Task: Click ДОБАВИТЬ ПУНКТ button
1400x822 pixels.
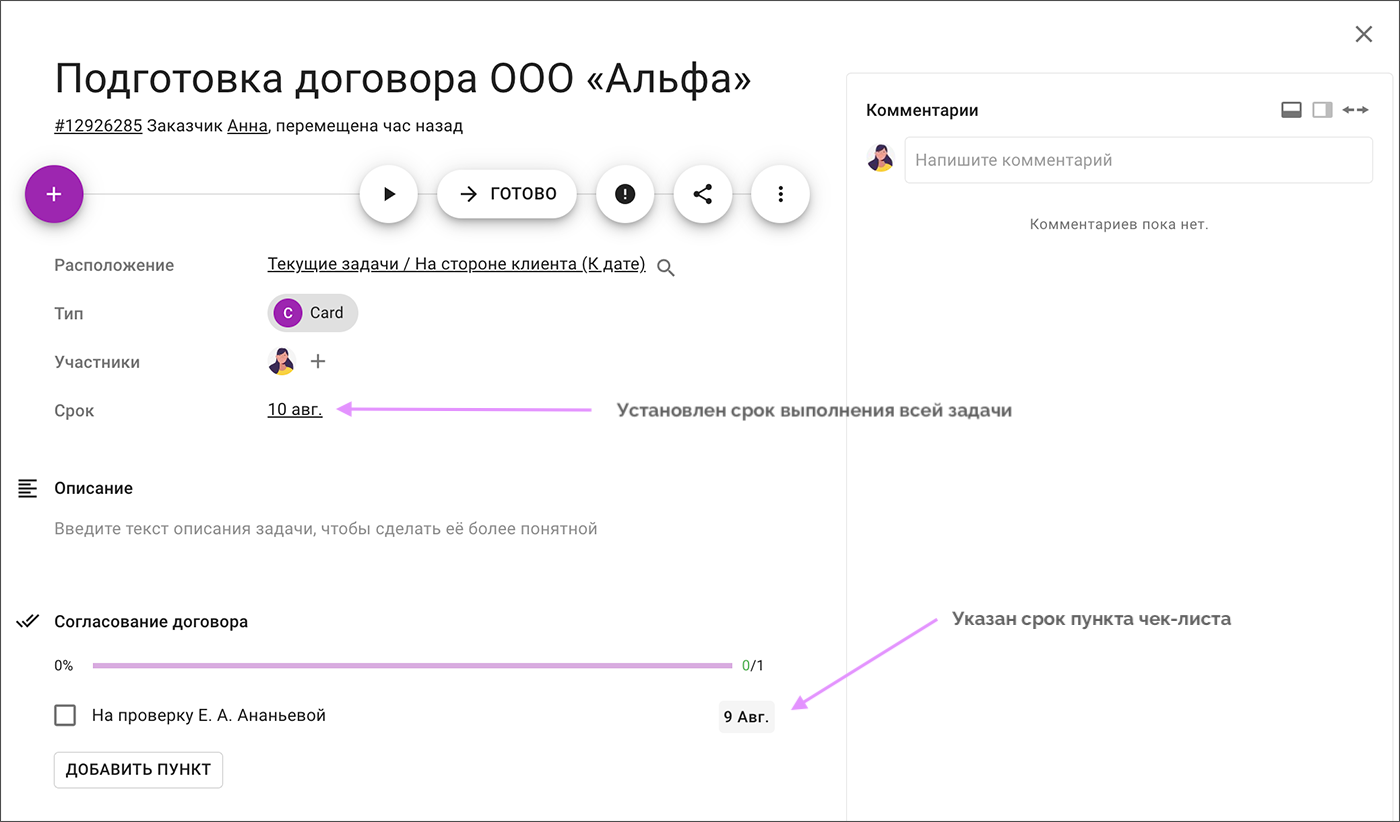Action: click(138, 770)
